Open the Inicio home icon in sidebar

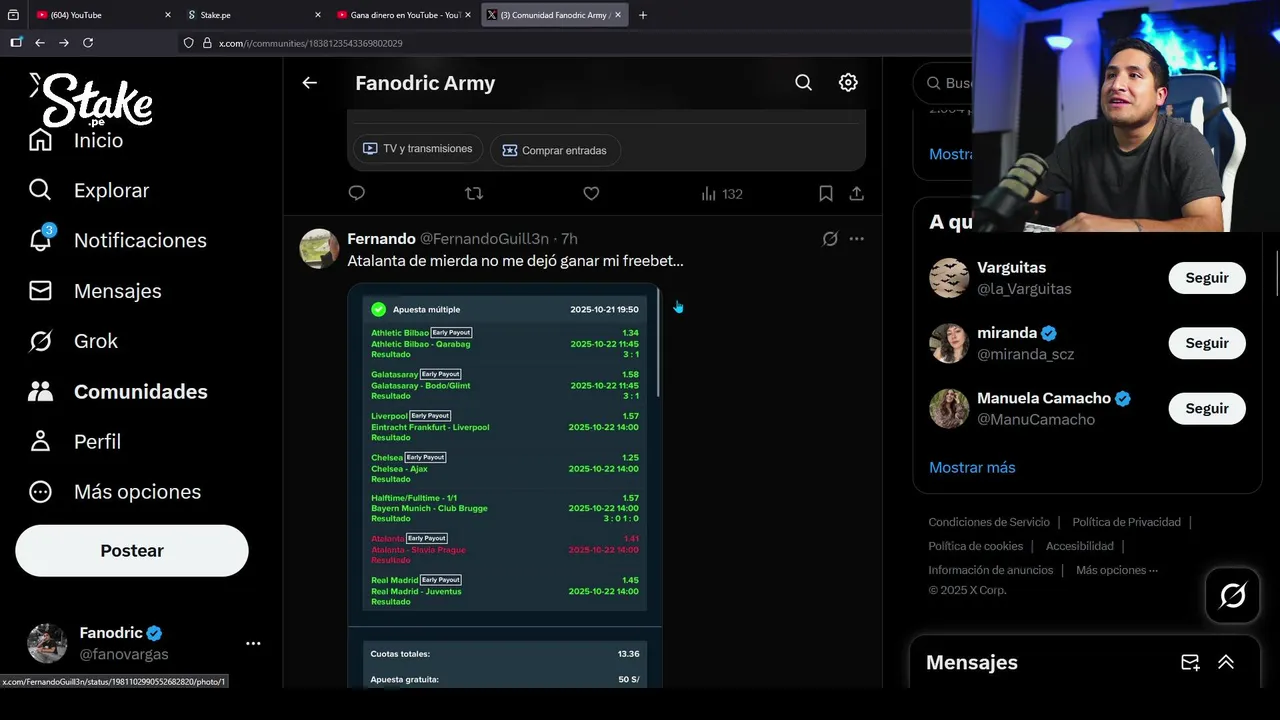(x=40, y=140)
